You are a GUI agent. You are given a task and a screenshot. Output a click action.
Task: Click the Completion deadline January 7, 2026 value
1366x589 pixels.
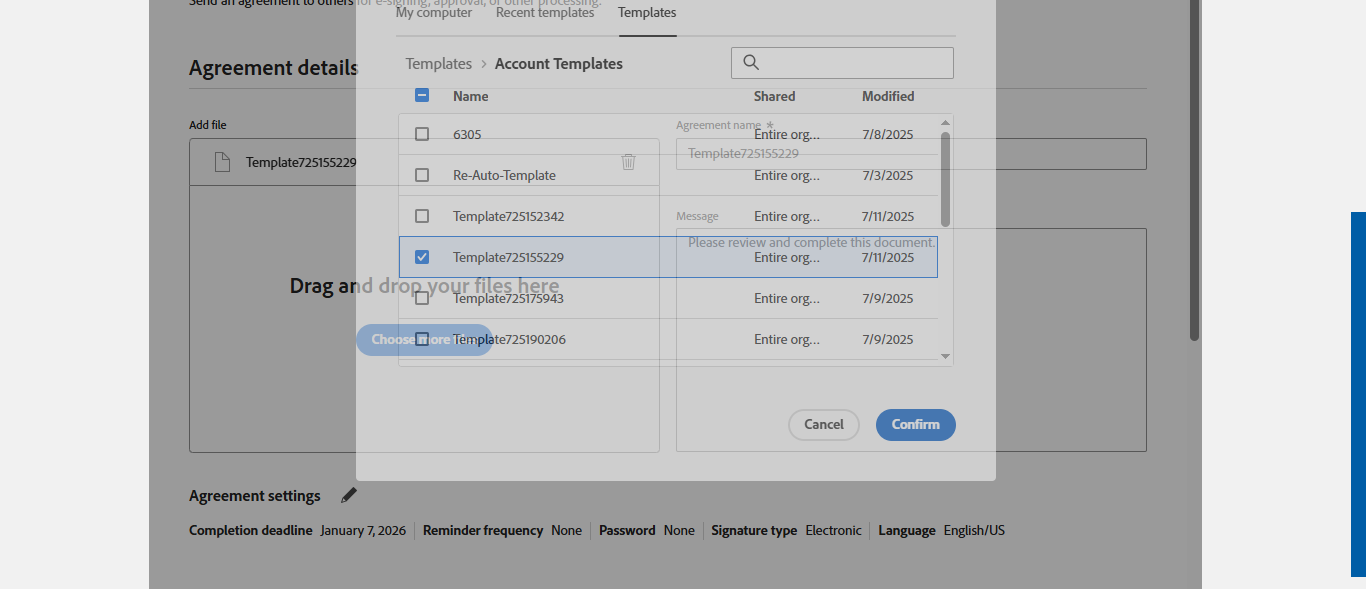coord(363,531)
